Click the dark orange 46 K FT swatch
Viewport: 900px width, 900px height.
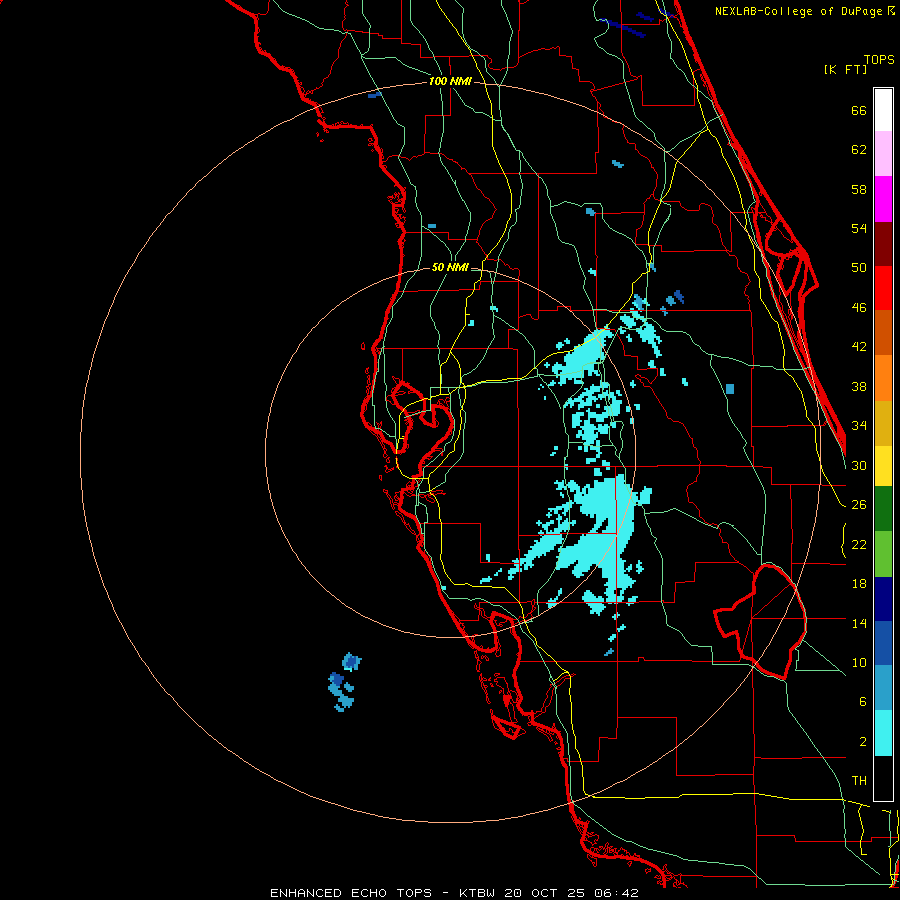[x=883, y=333]
